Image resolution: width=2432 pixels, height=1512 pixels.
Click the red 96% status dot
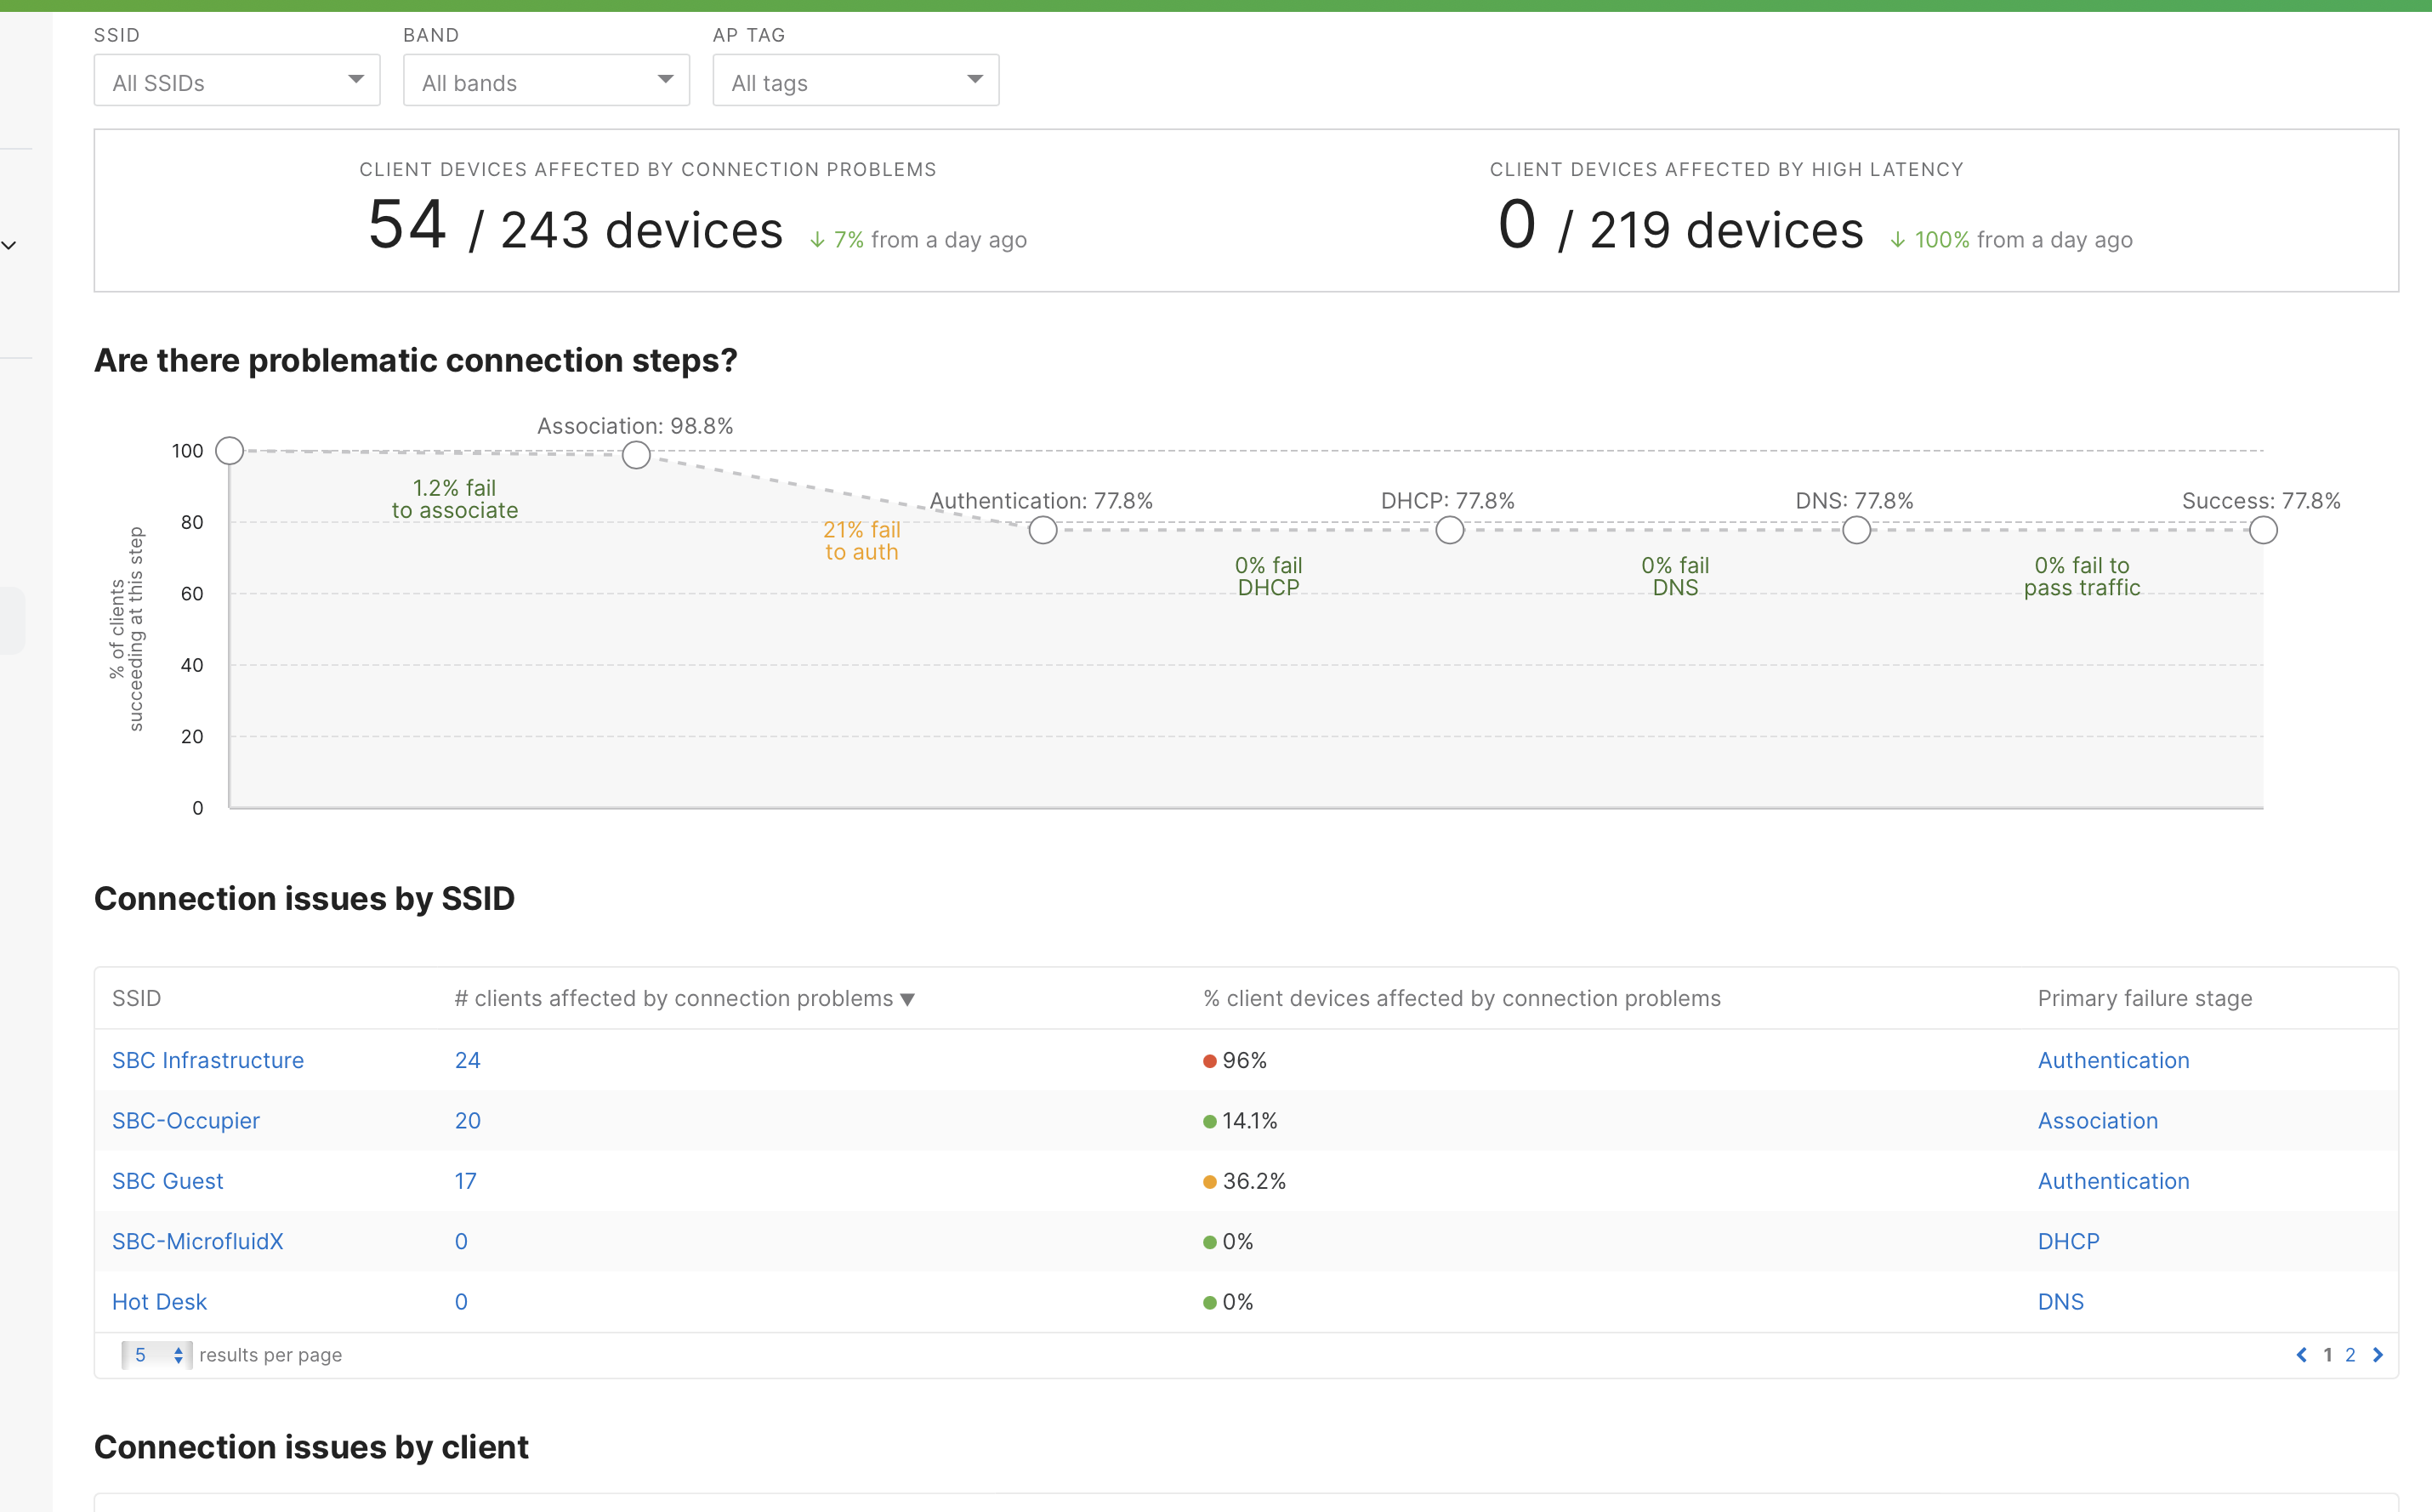point(1209,1061)
